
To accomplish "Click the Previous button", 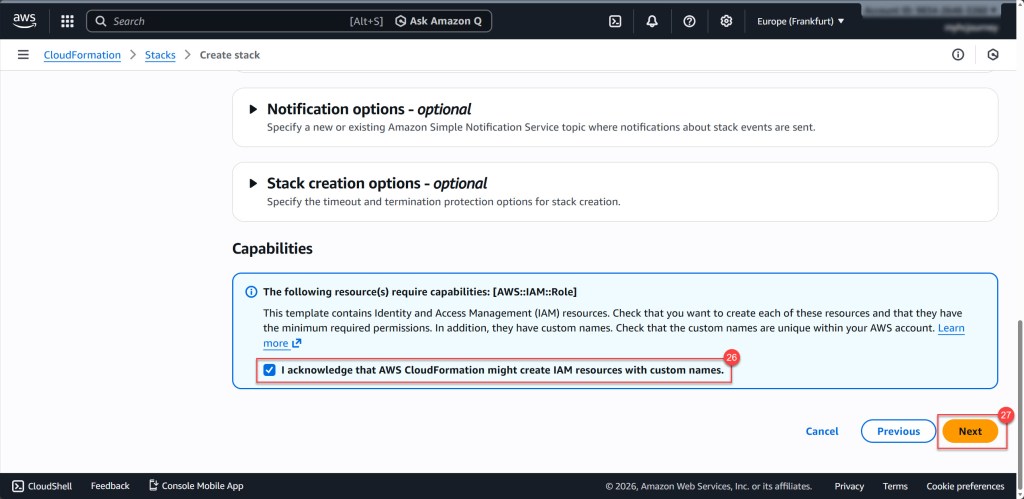I will tap(898, 431).
